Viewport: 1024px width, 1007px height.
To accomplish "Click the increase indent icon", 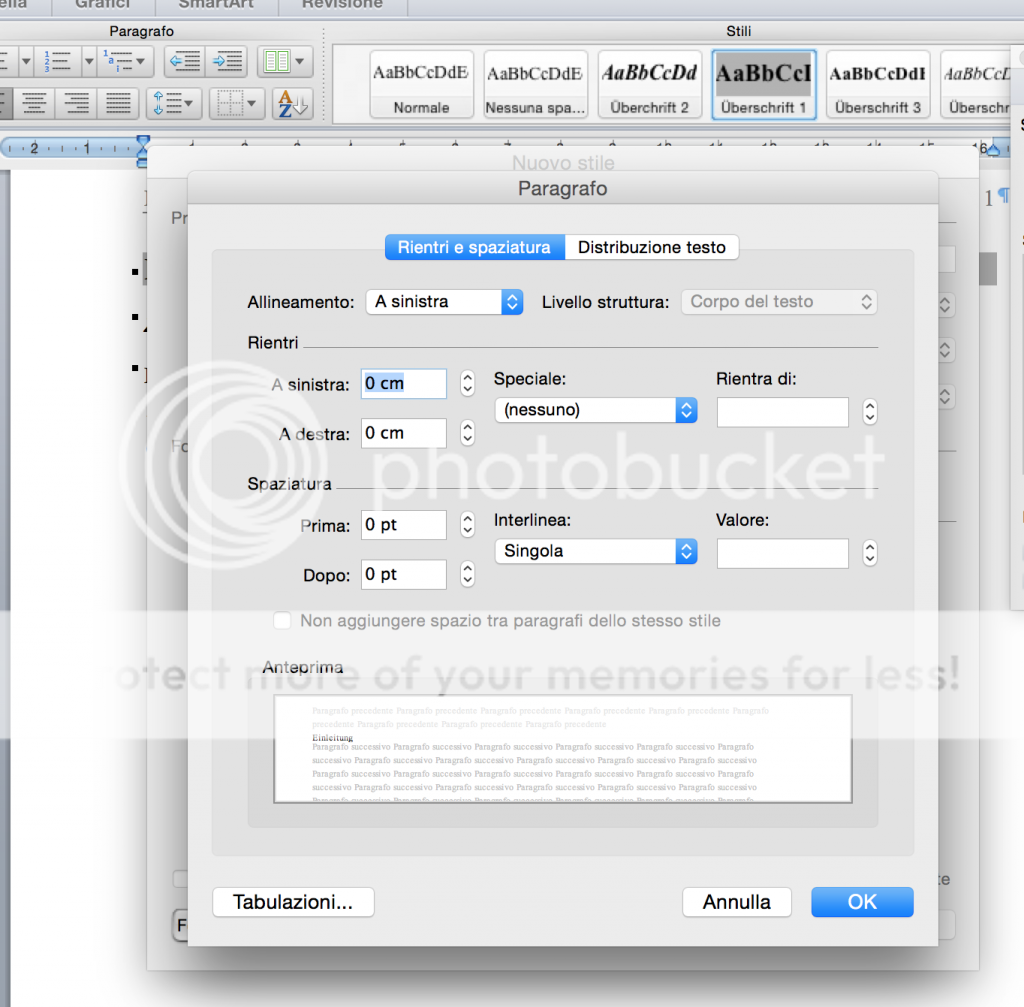I will [x=227, y=61].
